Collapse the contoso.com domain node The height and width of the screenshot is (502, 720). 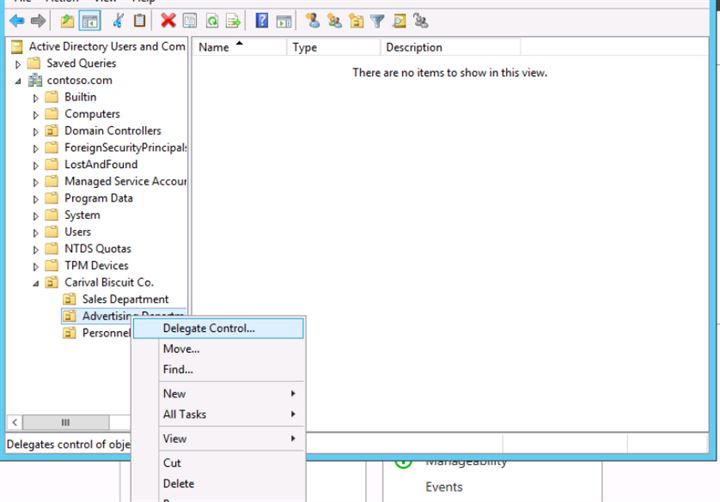(19, 81)
